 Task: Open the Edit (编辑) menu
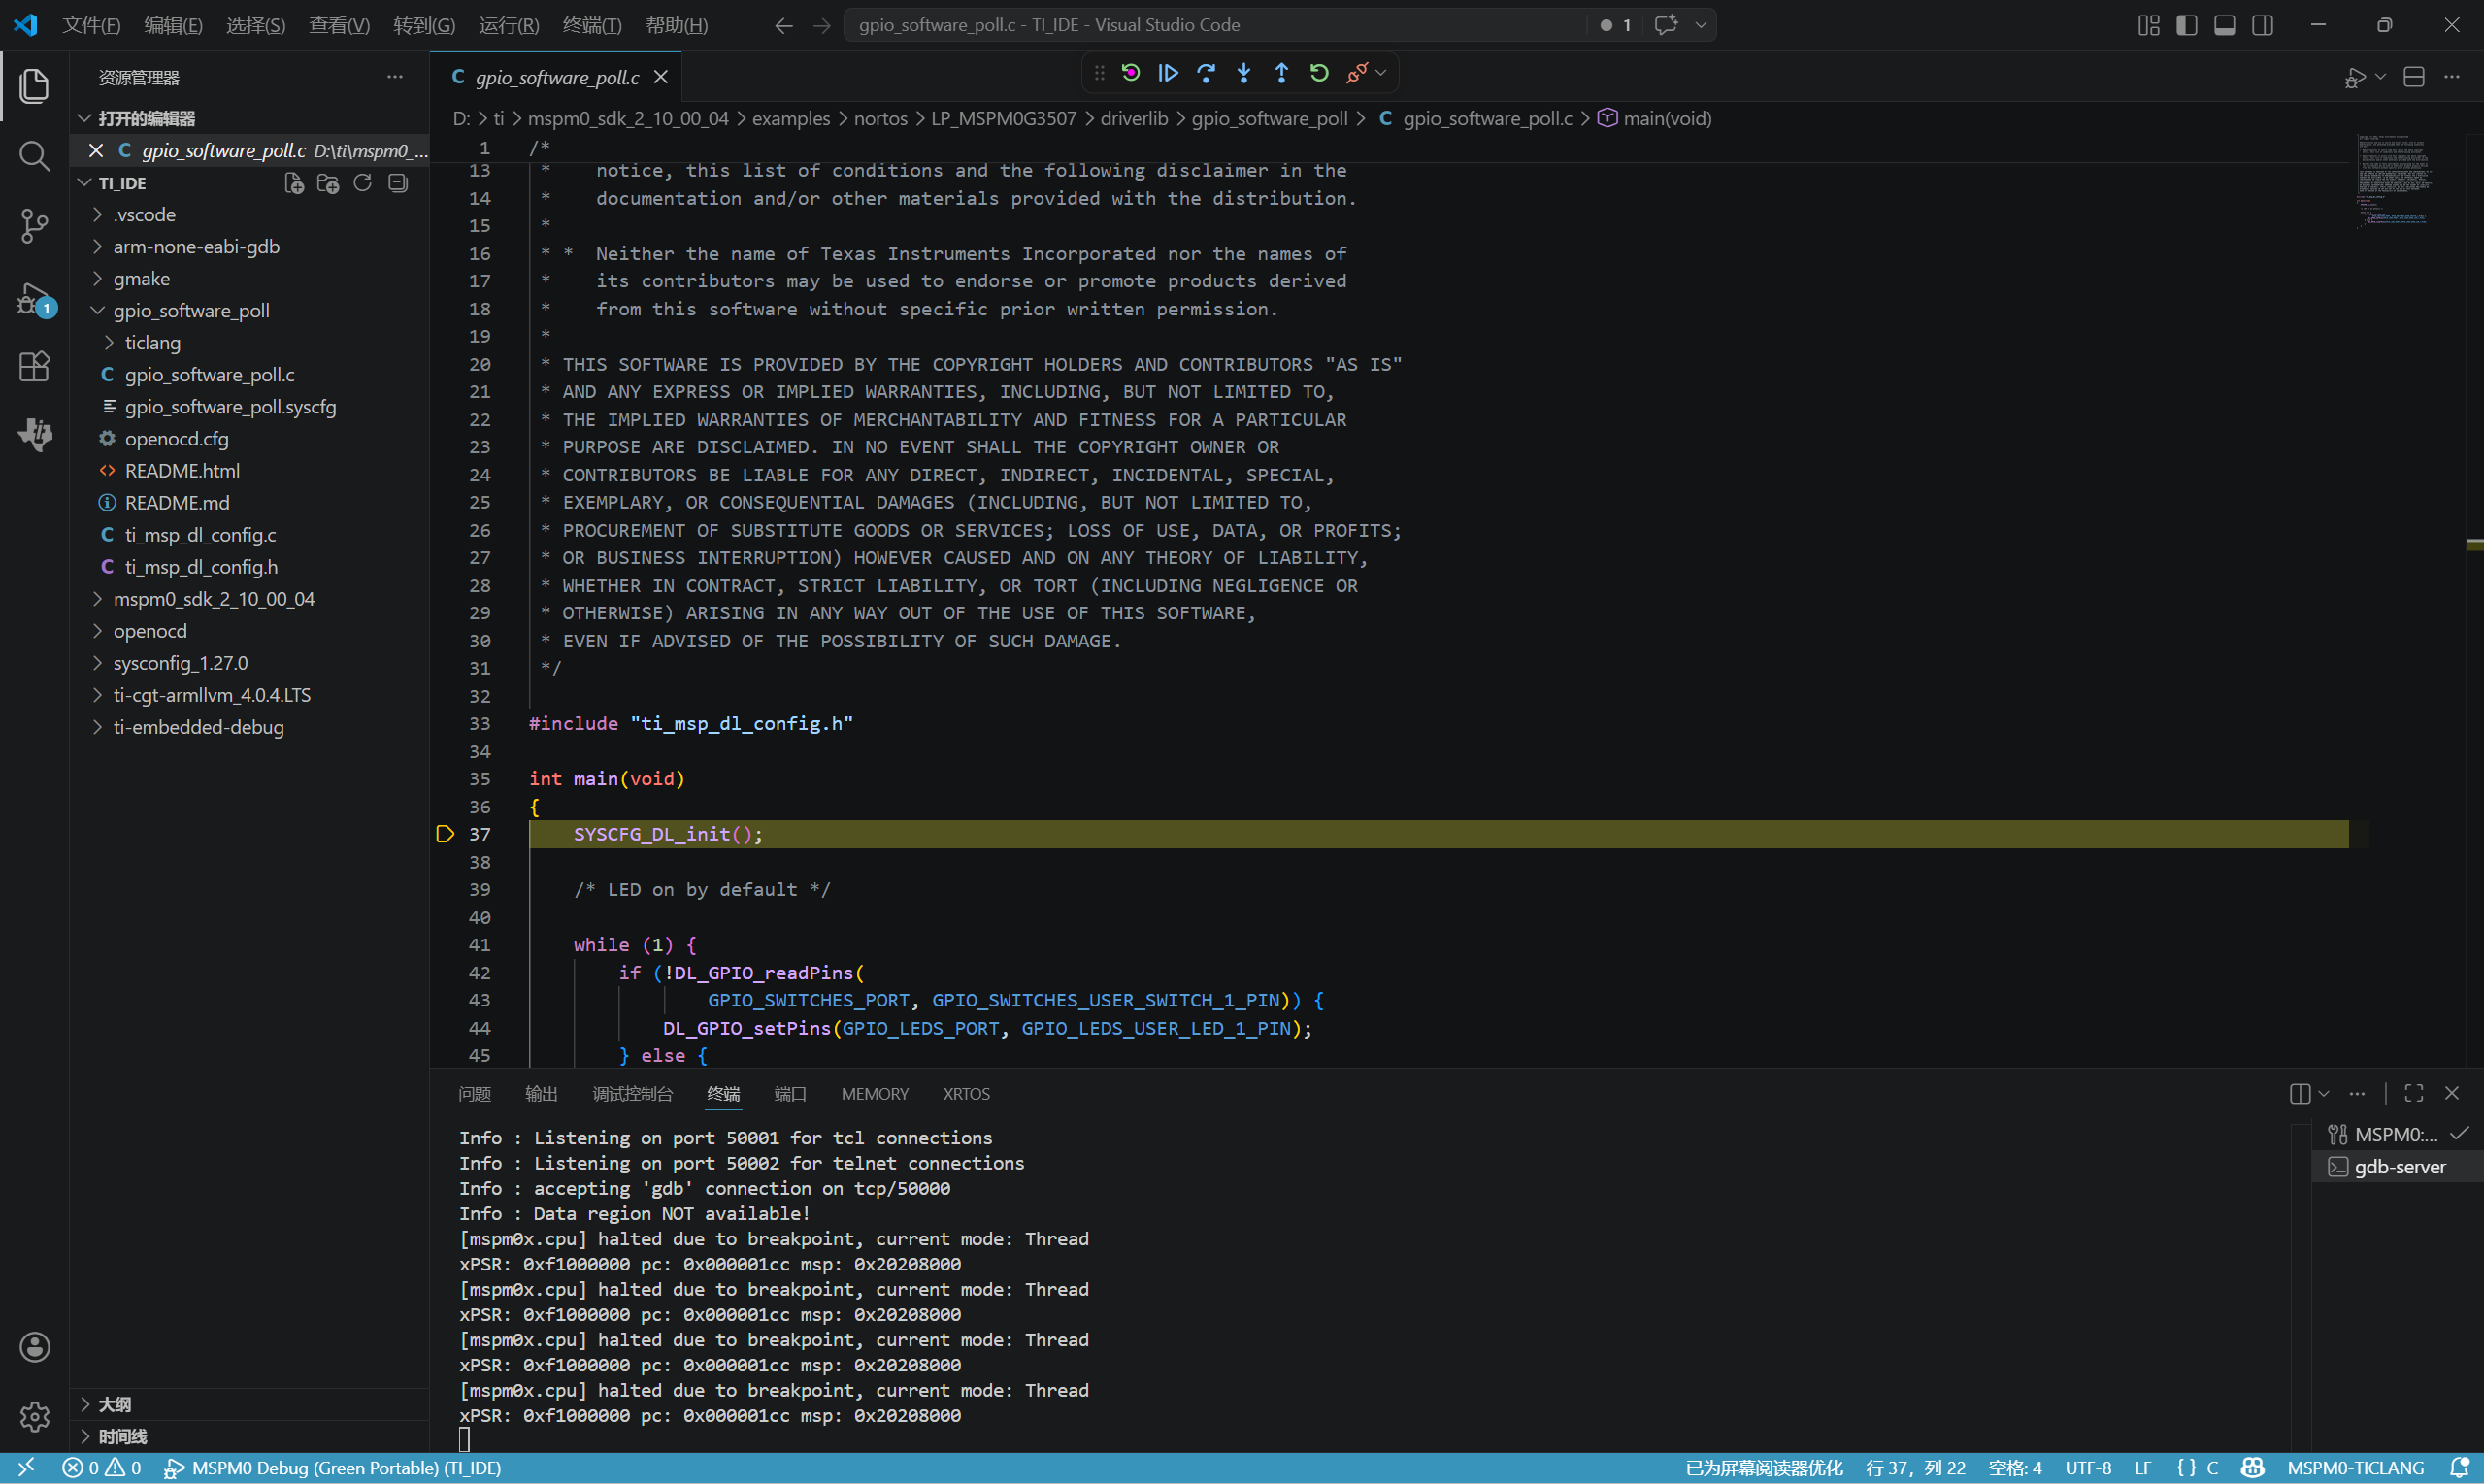173,25
